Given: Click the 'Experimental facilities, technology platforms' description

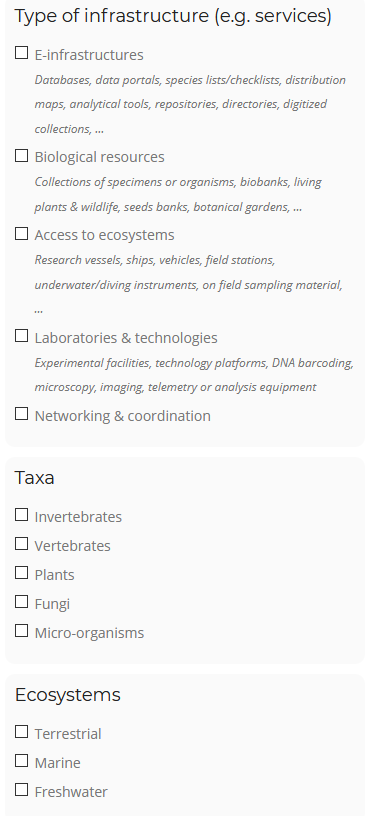Looking at the screenshot, I should click(x=194, y=375).
